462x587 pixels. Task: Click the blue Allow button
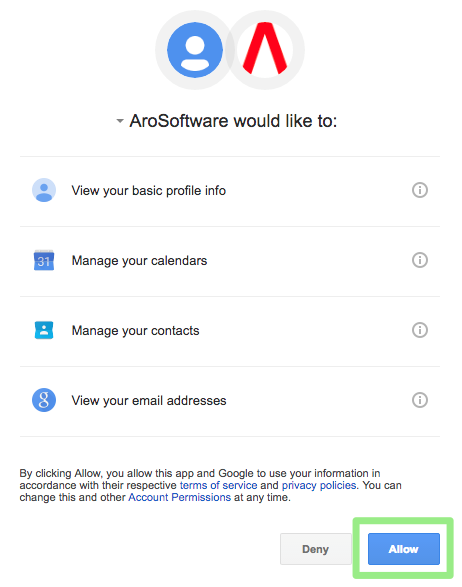tap(404, 549)
